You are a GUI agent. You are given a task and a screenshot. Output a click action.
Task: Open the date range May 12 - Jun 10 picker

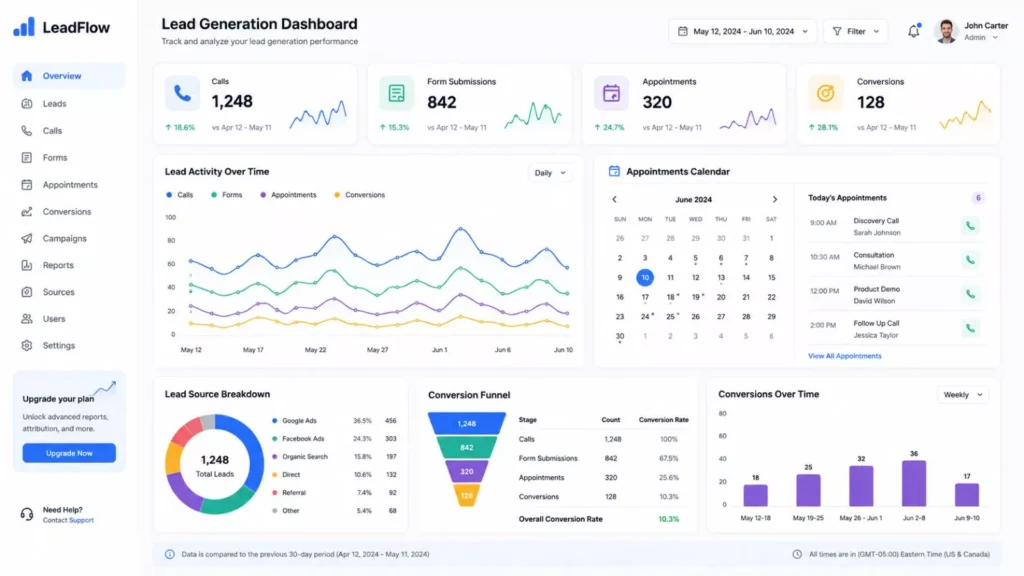pyautogui.click(x=743, y=31)
